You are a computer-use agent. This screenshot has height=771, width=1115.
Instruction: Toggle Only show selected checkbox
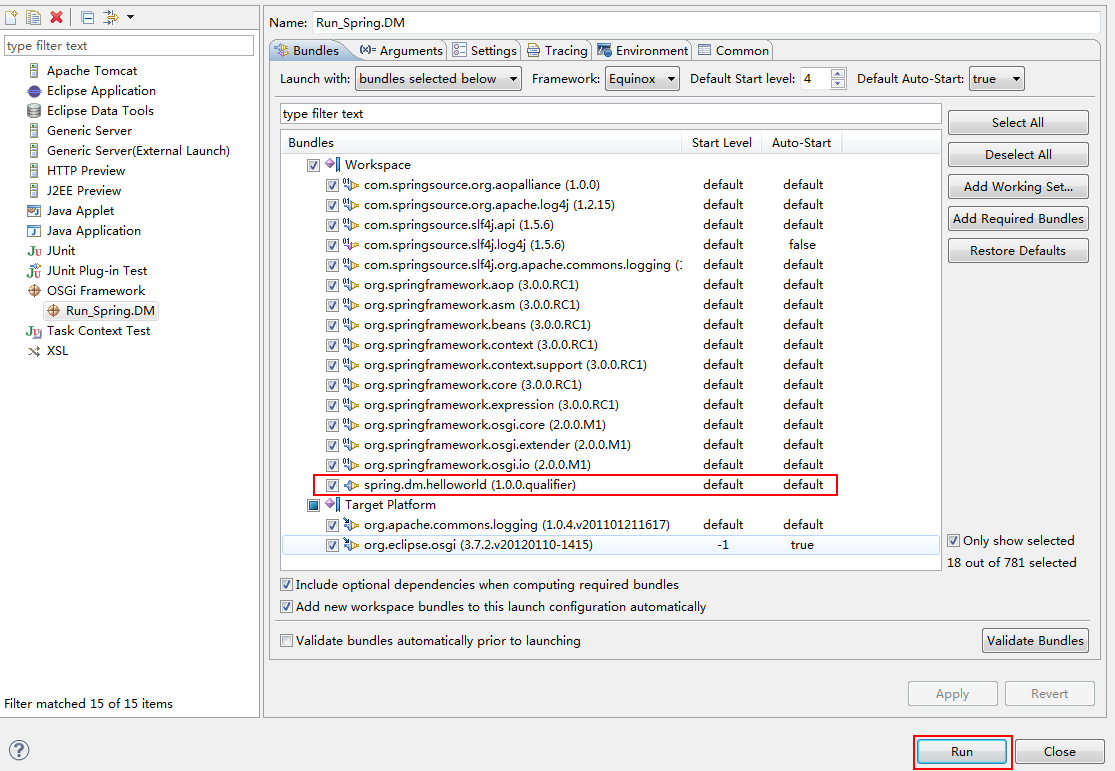pos(954,541)
